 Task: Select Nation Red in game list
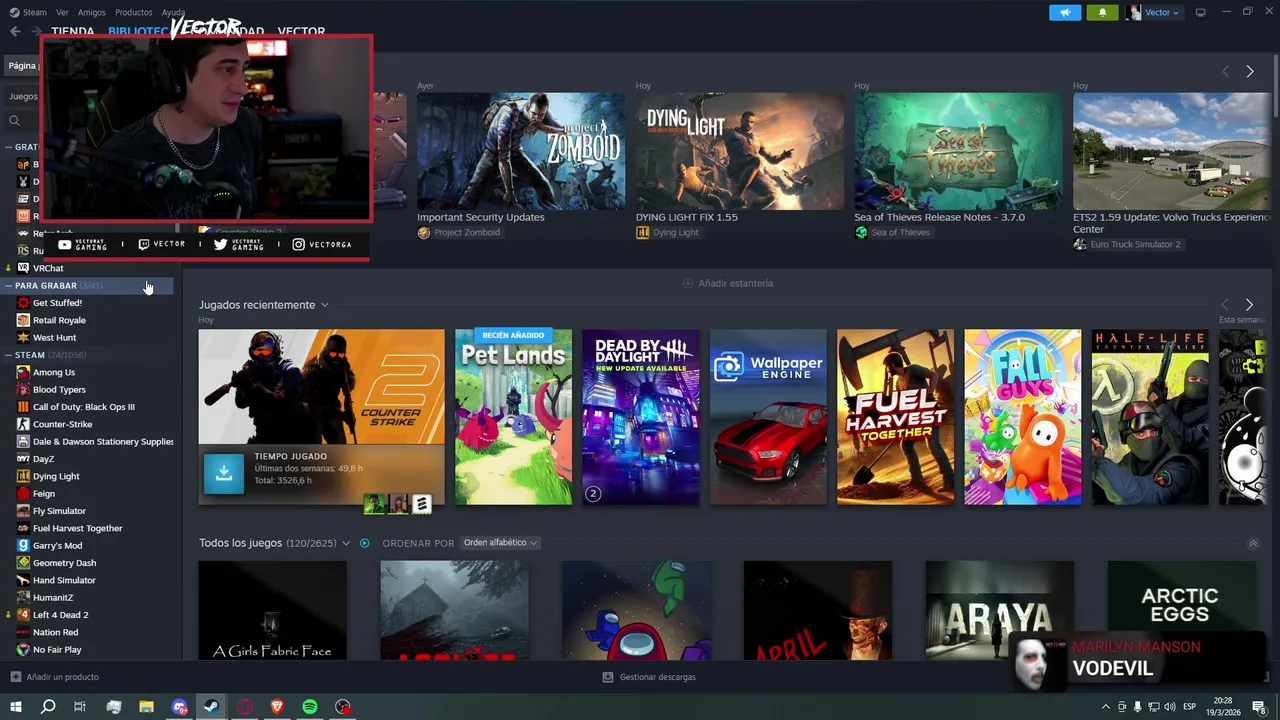tap(55, 632)
